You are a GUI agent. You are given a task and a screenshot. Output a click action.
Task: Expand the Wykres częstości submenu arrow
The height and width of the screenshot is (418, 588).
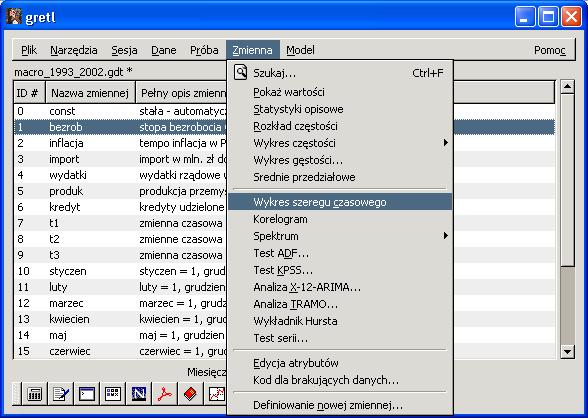click(446, 142)
